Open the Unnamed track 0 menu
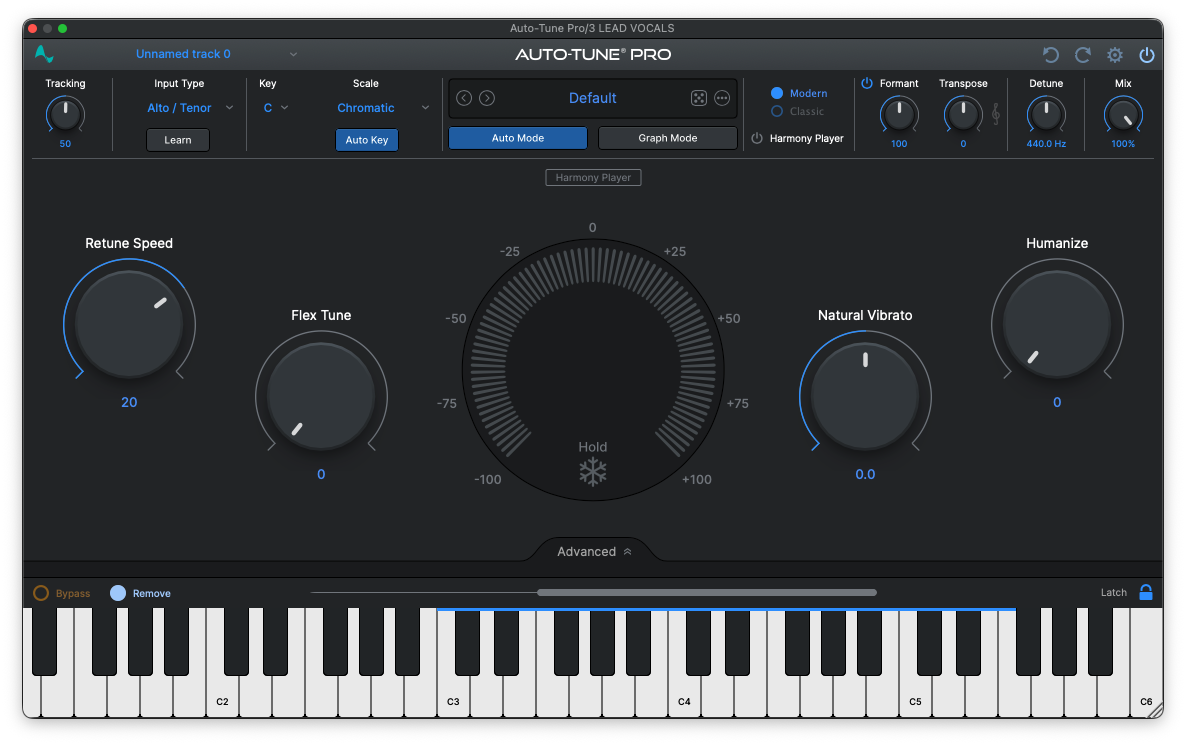Viewport: 1186px width, 745px height. coord(183,53)
